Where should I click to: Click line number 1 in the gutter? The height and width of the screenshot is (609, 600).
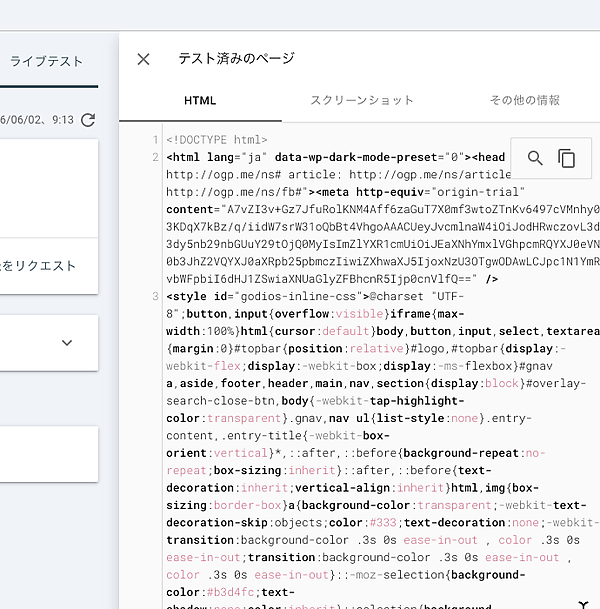coord(155,140)
